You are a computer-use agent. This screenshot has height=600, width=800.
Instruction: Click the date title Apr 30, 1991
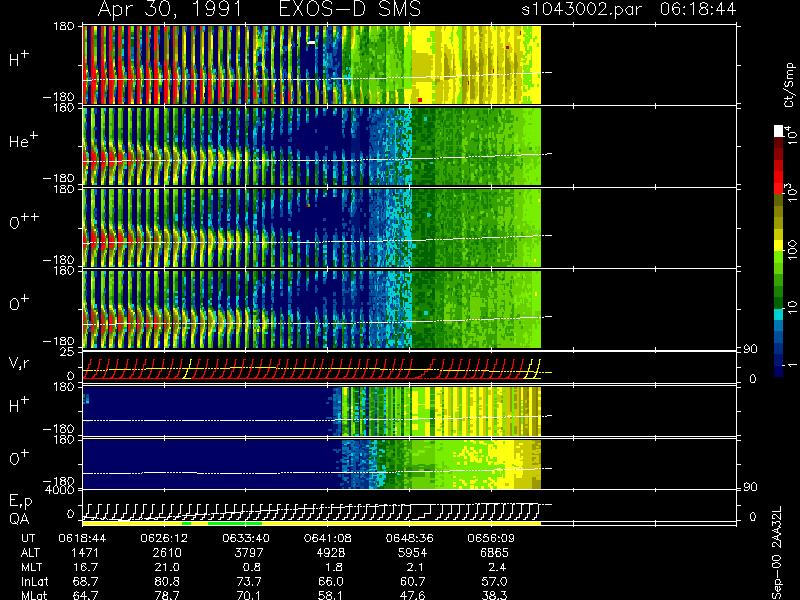(169, 9)
